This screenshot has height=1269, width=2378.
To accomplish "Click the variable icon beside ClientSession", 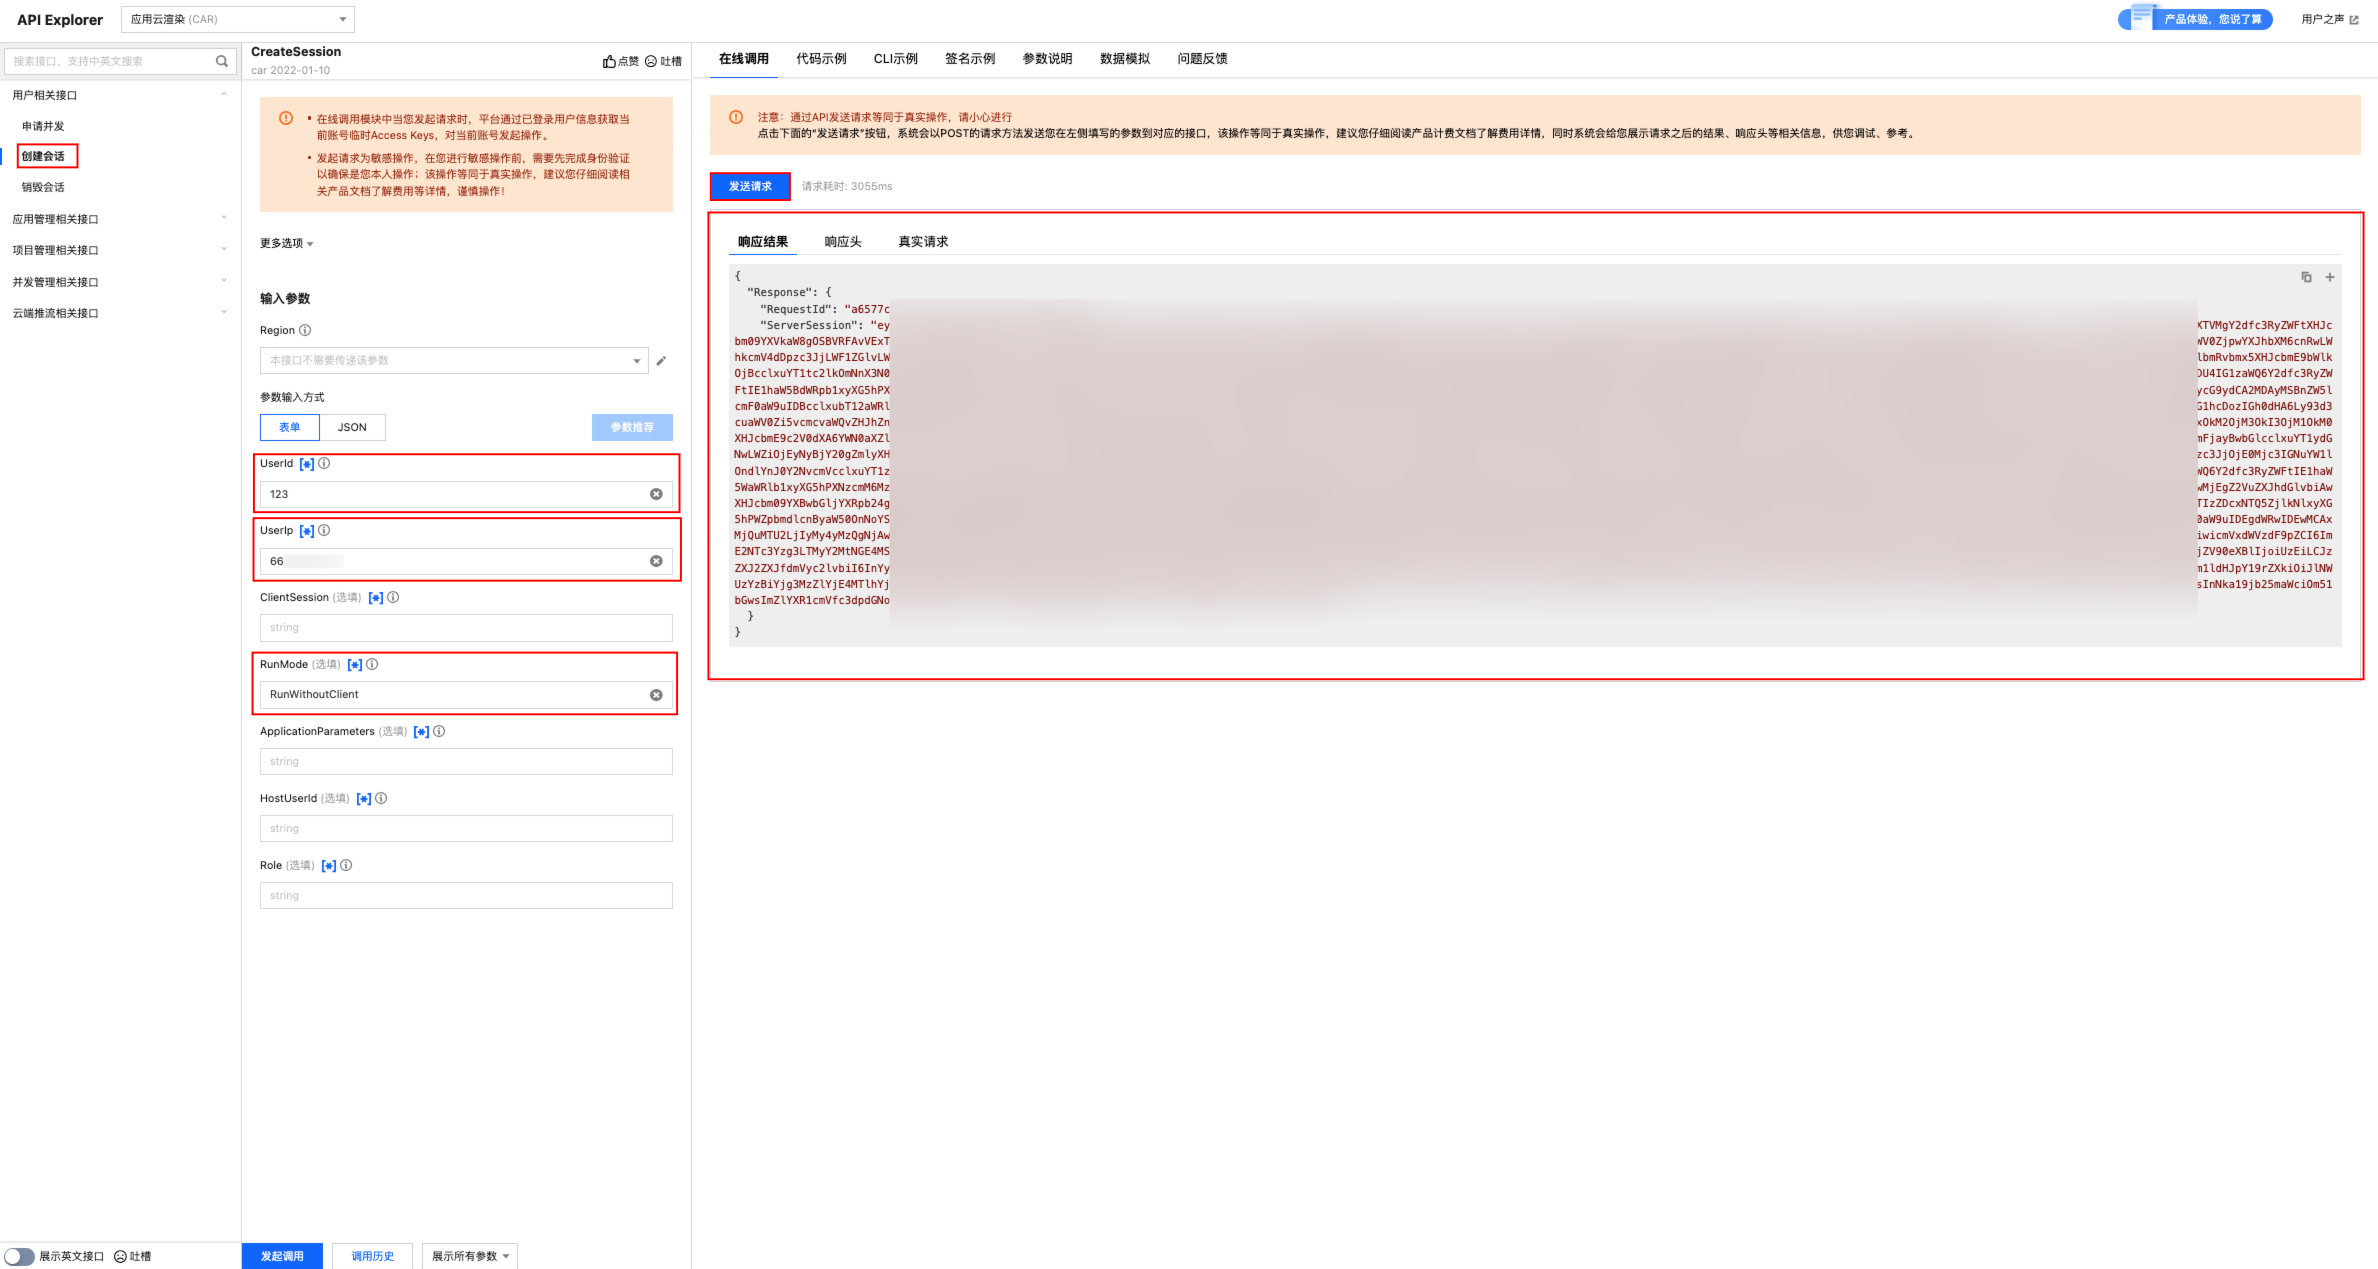I will (x=376, y=598).
